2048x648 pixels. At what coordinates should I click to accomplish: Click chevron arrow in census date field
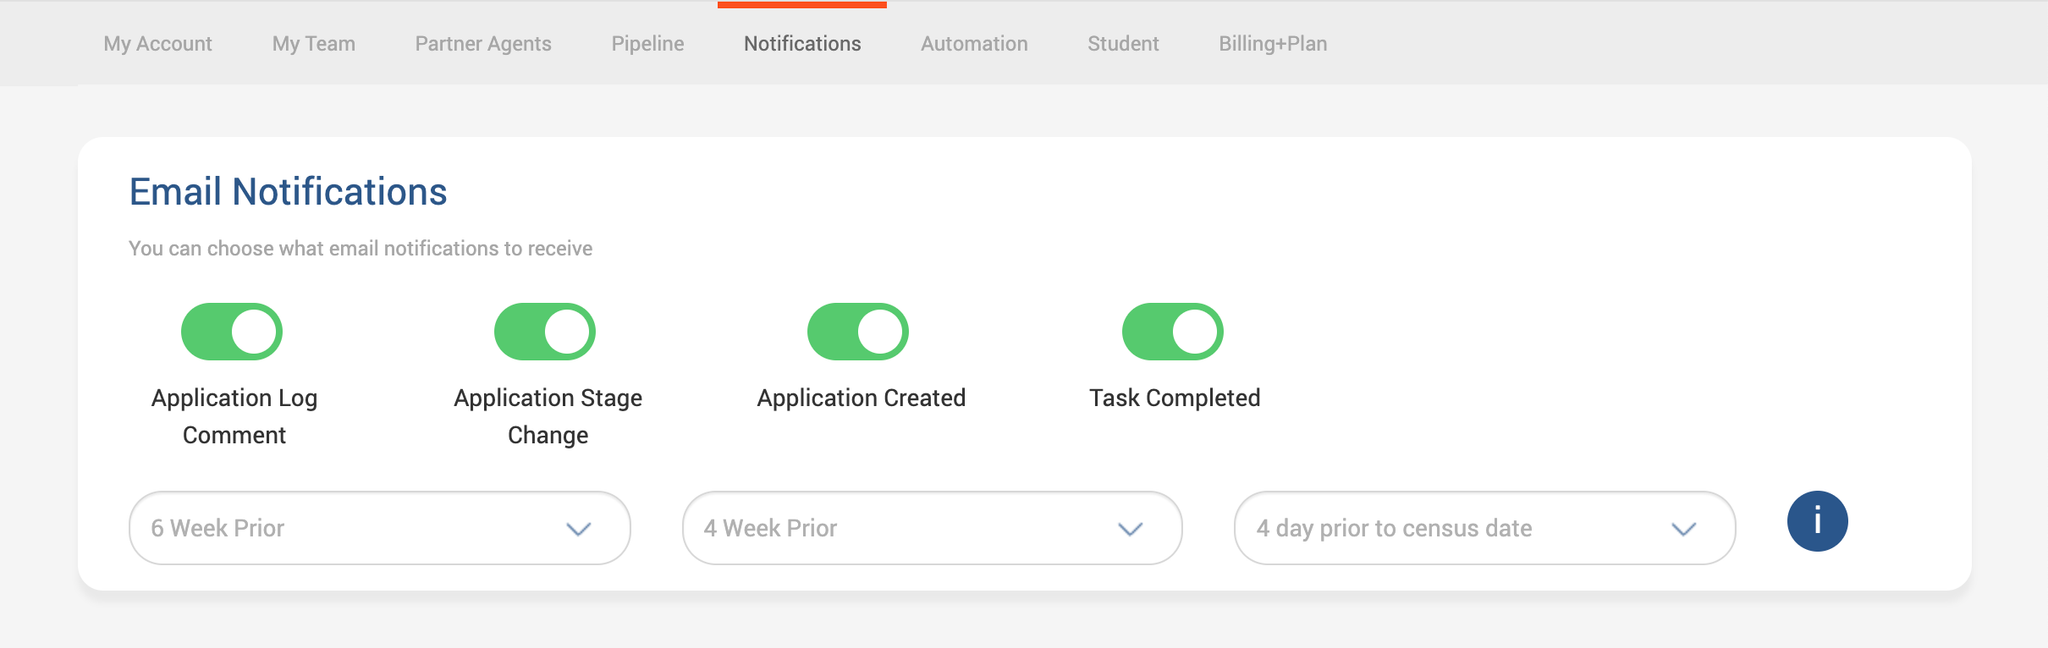[x=1684, y=529]
